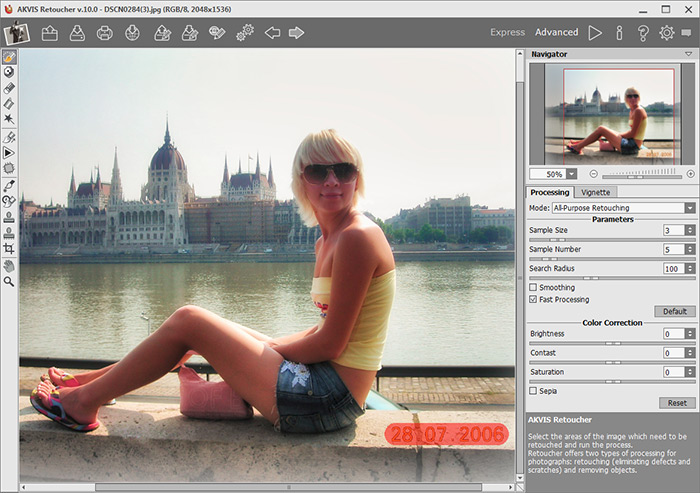Click the Save selection icon
The width and height of the screenshot is (700, 493).
coord(190,33)
